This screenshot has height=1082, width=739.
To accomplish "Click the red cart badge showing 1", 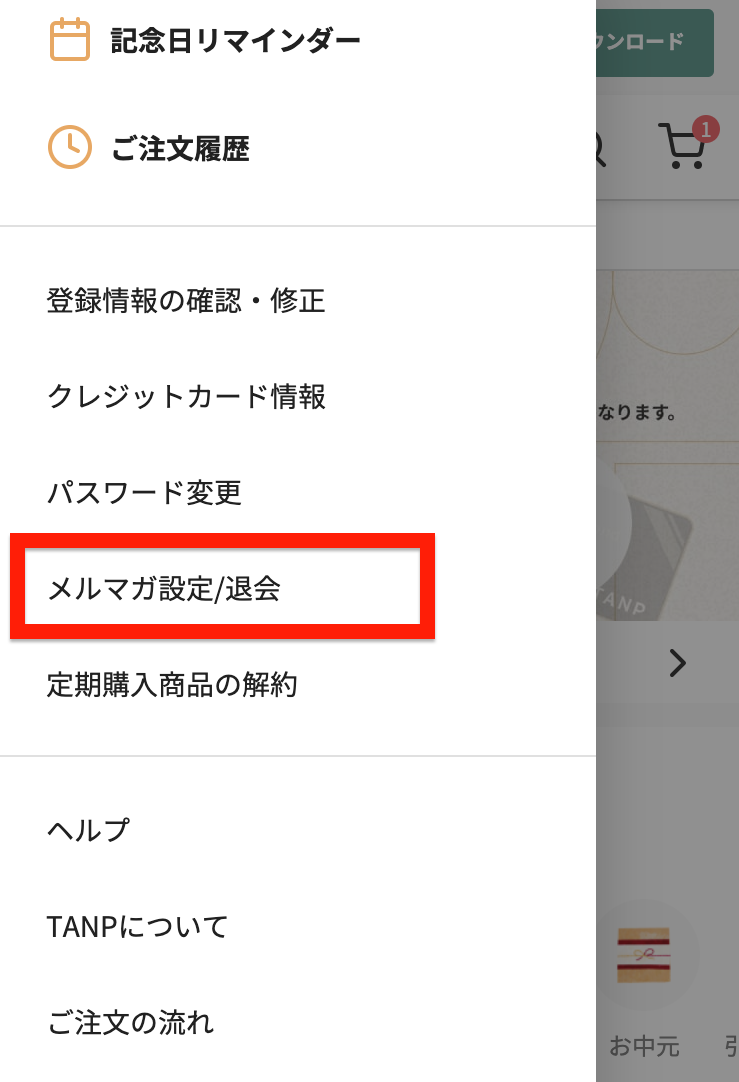I will (706, 128).
